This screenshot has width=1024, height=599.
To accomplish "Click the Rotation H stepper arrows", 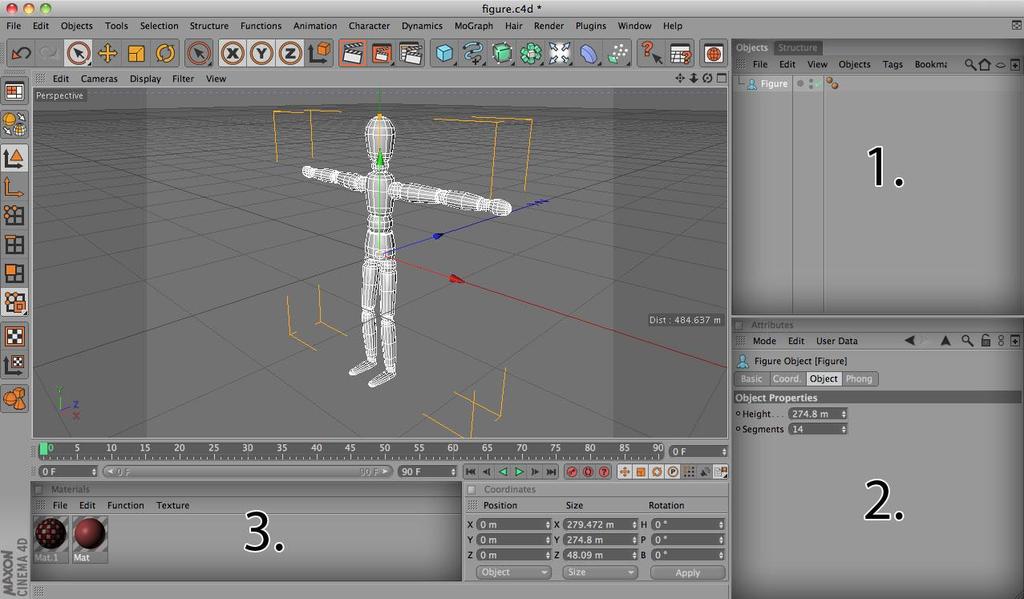I will [721, 525].
